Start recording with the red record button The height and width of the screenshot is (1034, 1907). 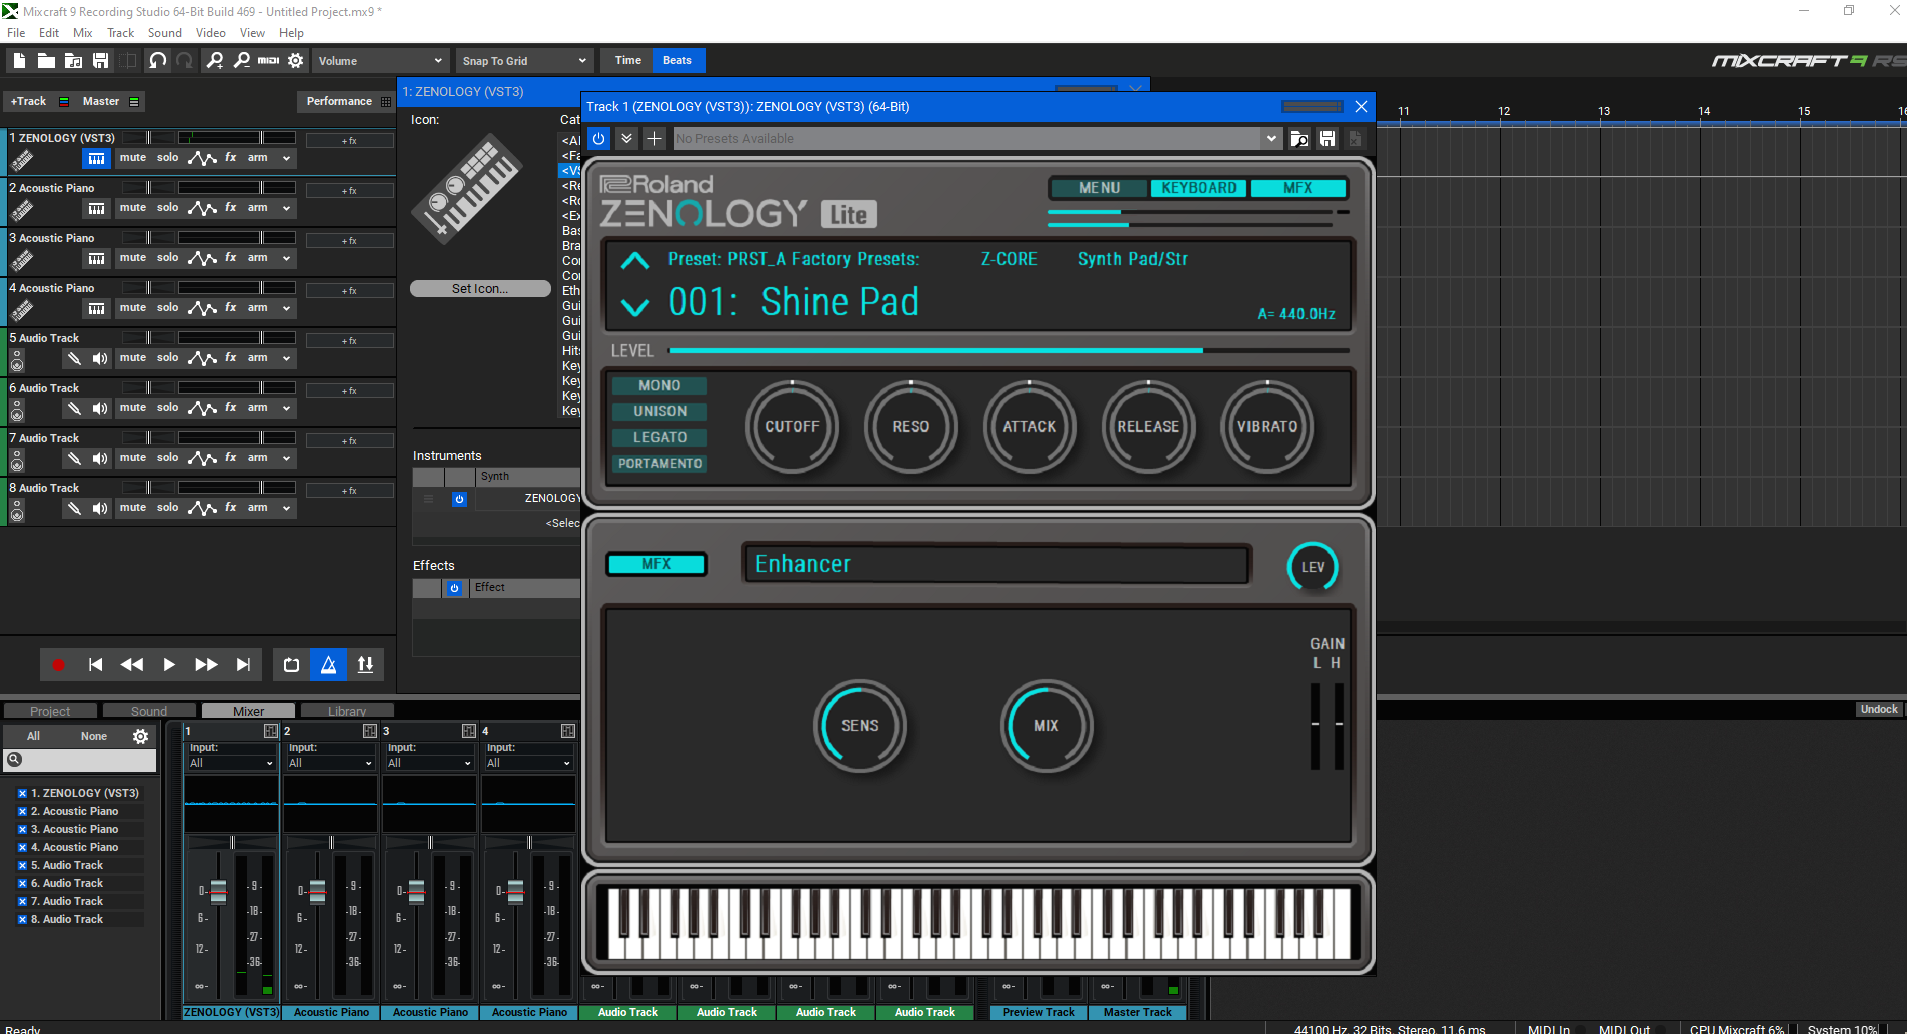point(58,664)
